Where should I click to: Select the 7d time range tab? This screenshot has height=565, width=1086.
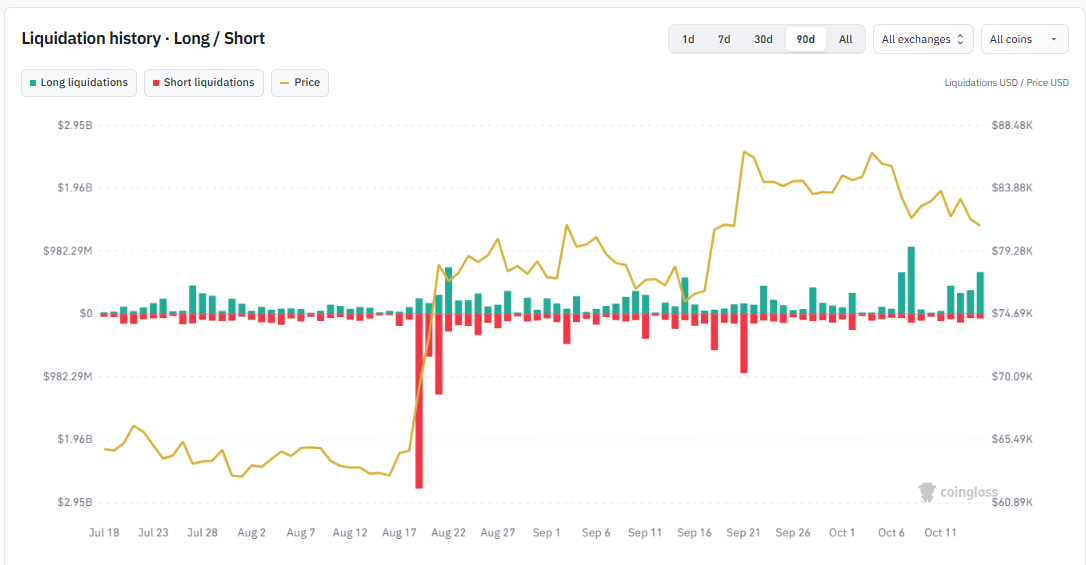click(724, 39)
